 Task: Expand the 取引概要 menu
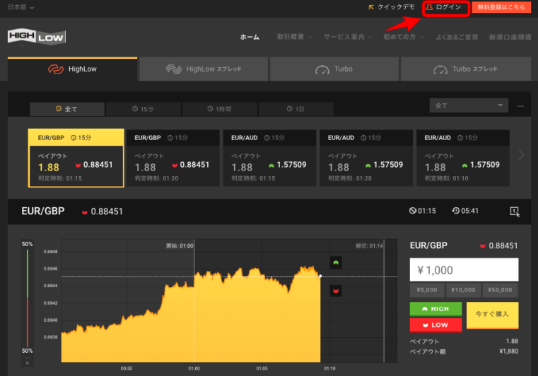click(x=294, y=37)
